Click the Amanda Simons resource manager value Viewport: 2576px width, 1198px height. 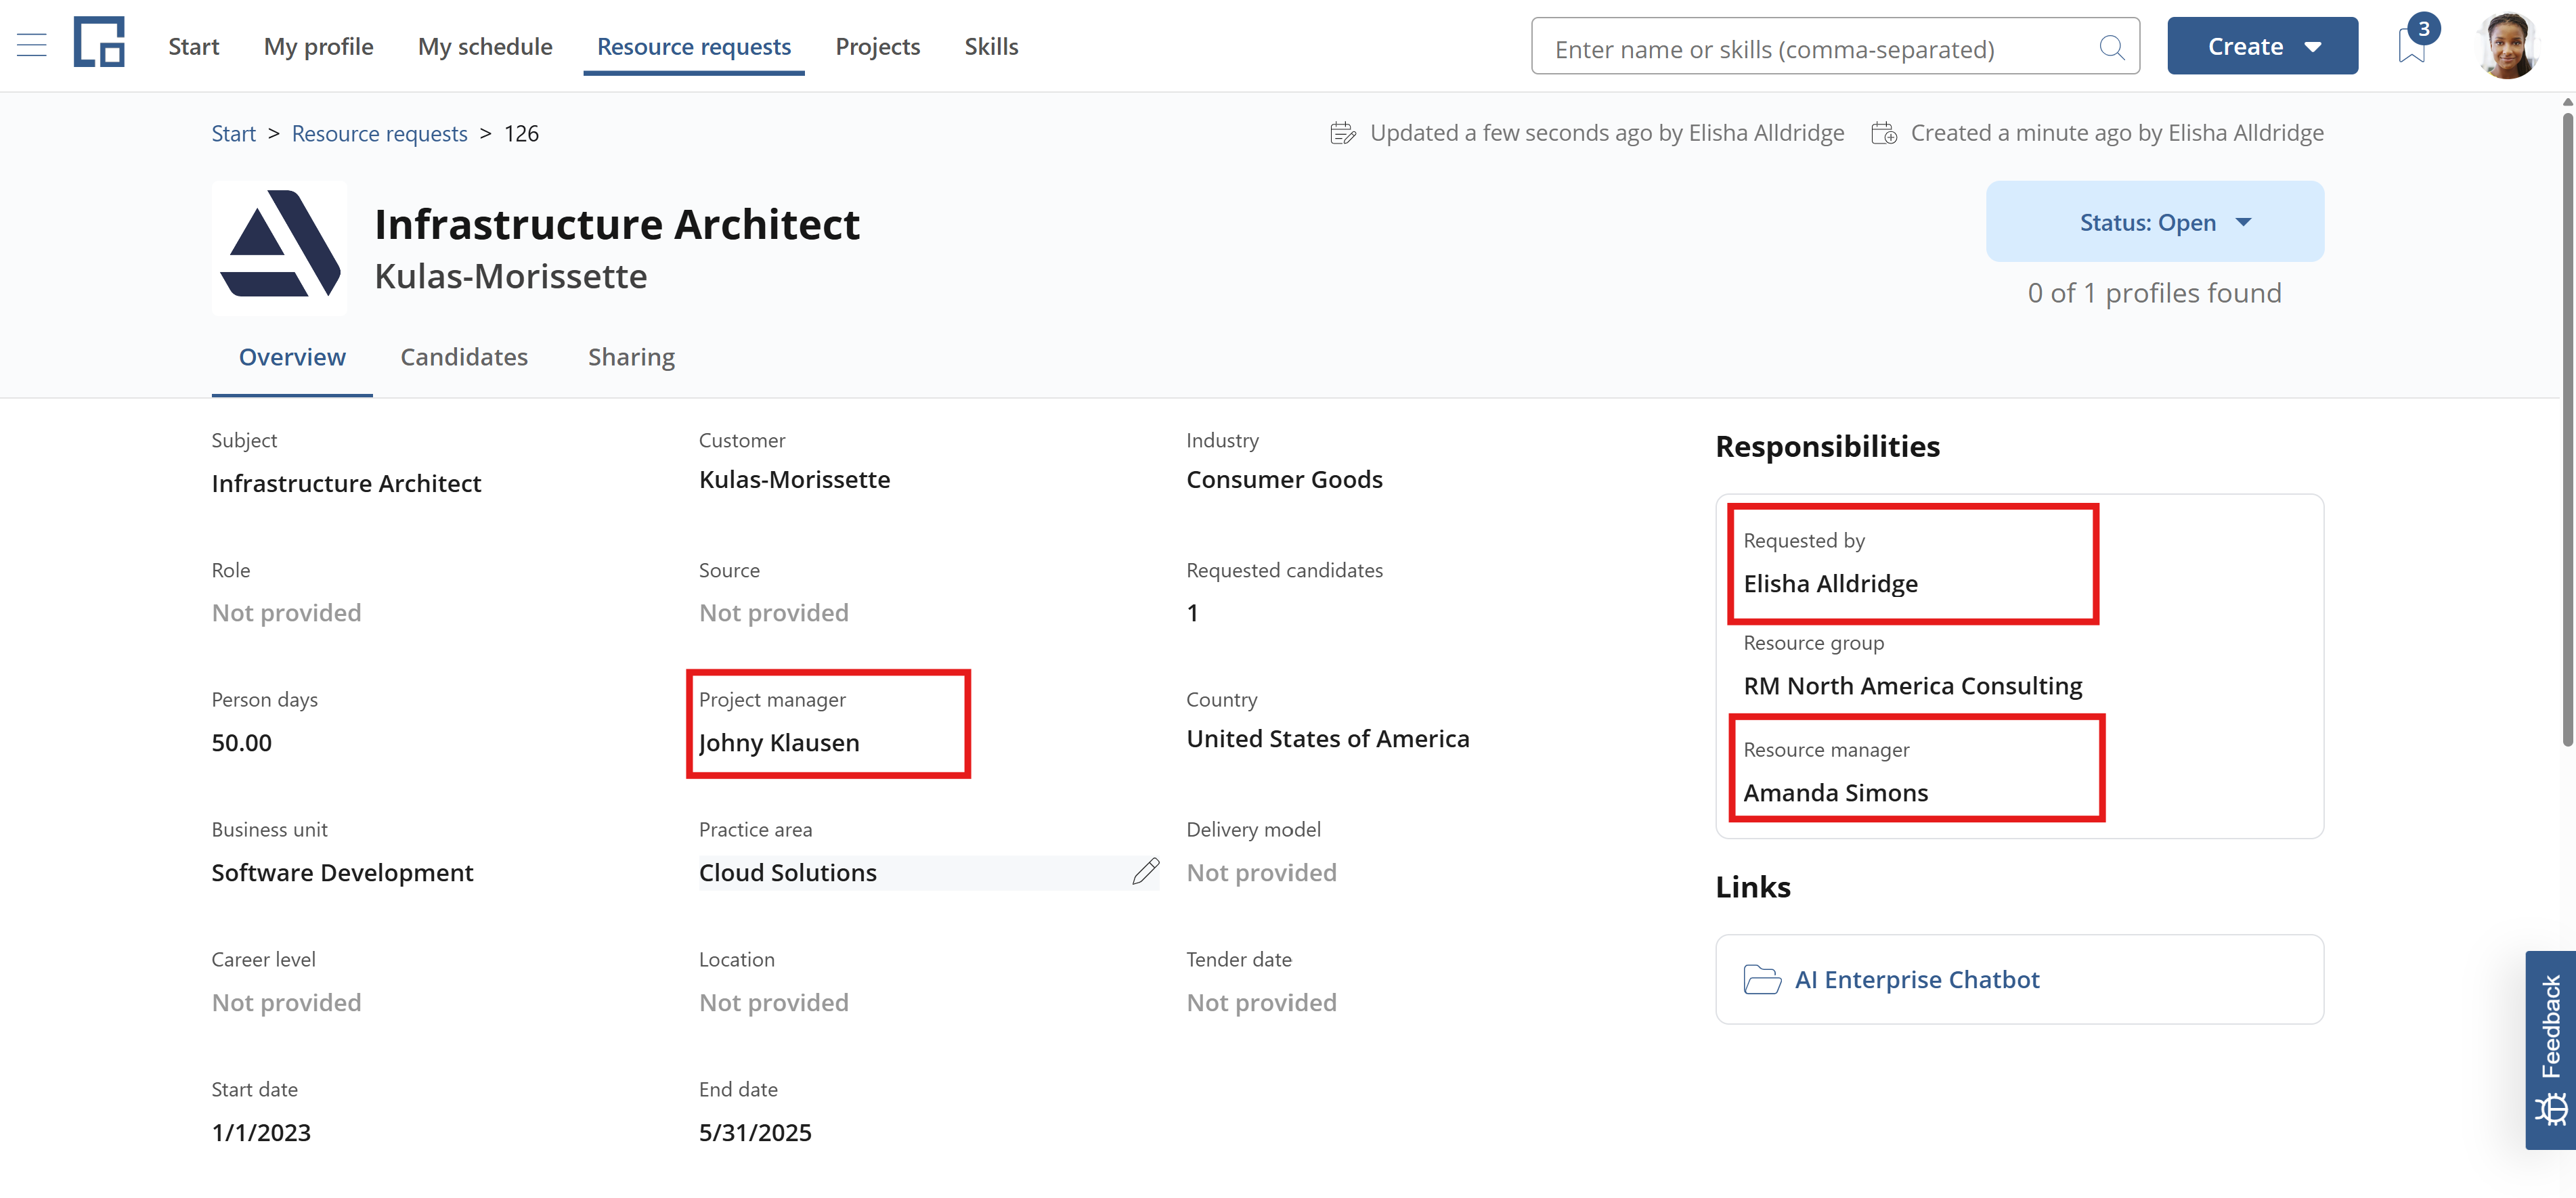(1835, 792)
